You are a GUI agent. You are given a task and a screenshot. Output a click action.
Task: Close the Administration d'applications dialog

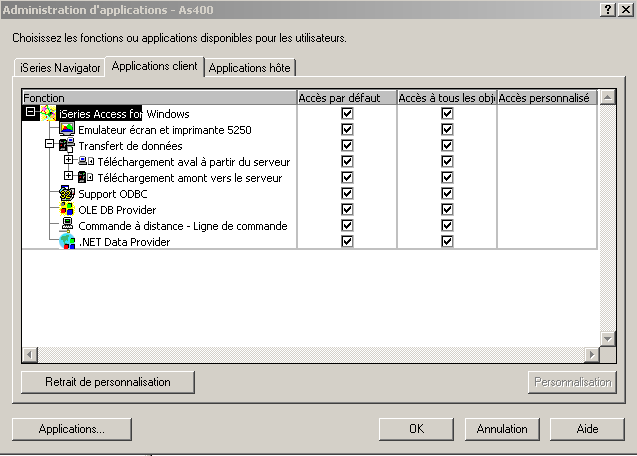[x=626, y=10]
